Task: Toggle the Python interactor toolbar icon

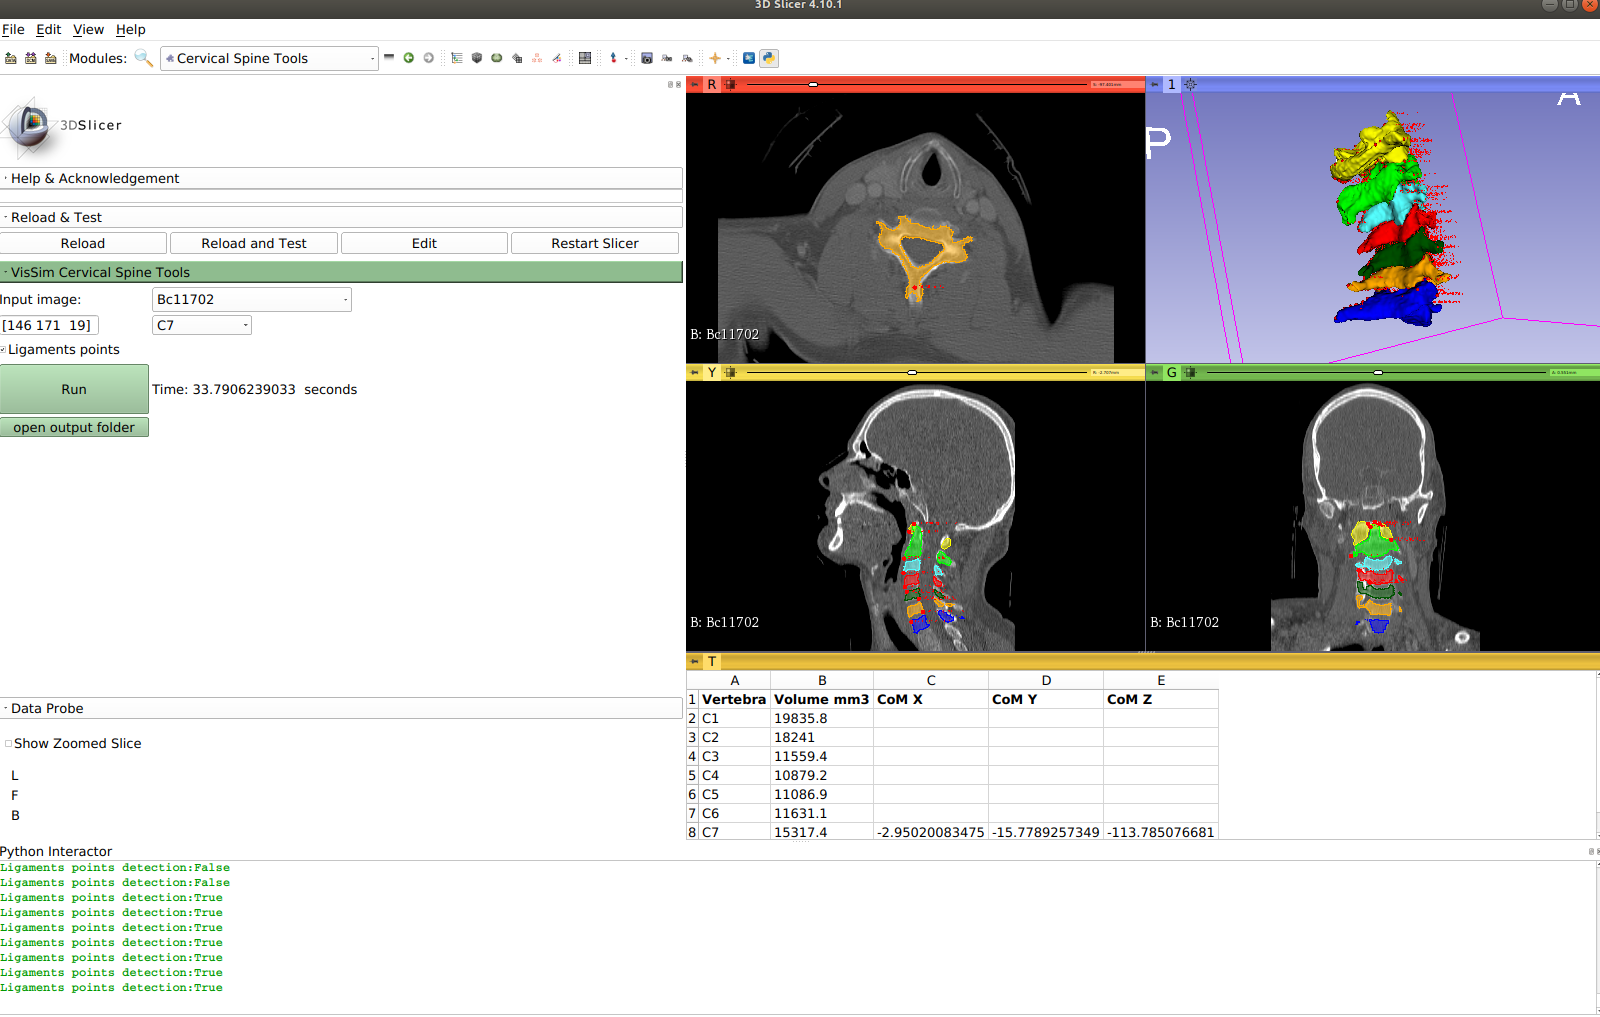Action: 769,58
